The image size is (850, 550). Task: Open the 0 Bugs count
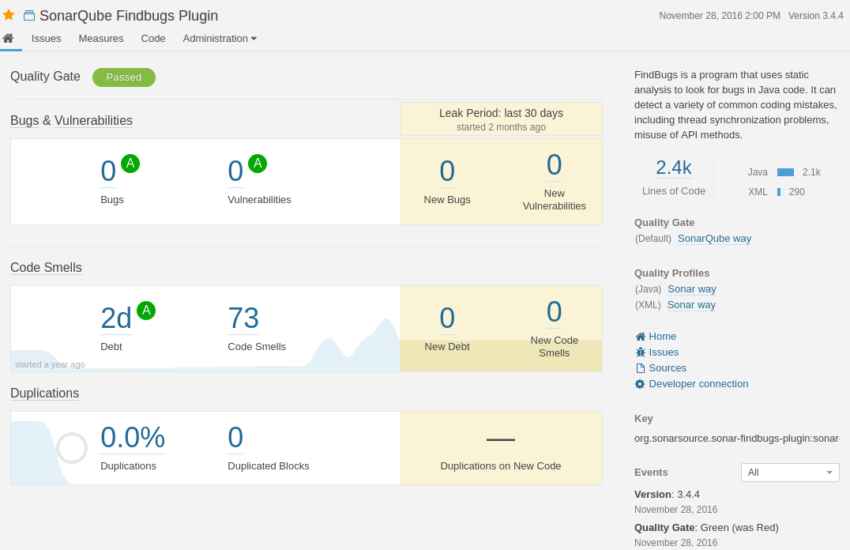coord(108,171)
